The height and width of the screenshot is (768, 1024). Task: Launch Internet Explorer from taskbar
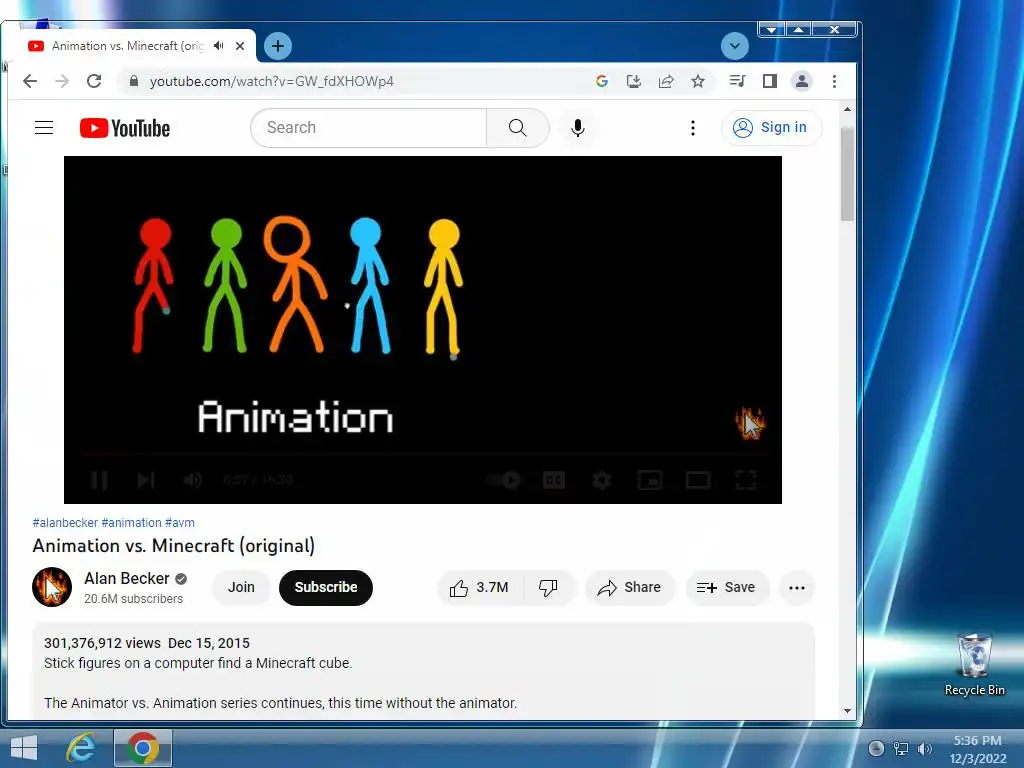81,748
